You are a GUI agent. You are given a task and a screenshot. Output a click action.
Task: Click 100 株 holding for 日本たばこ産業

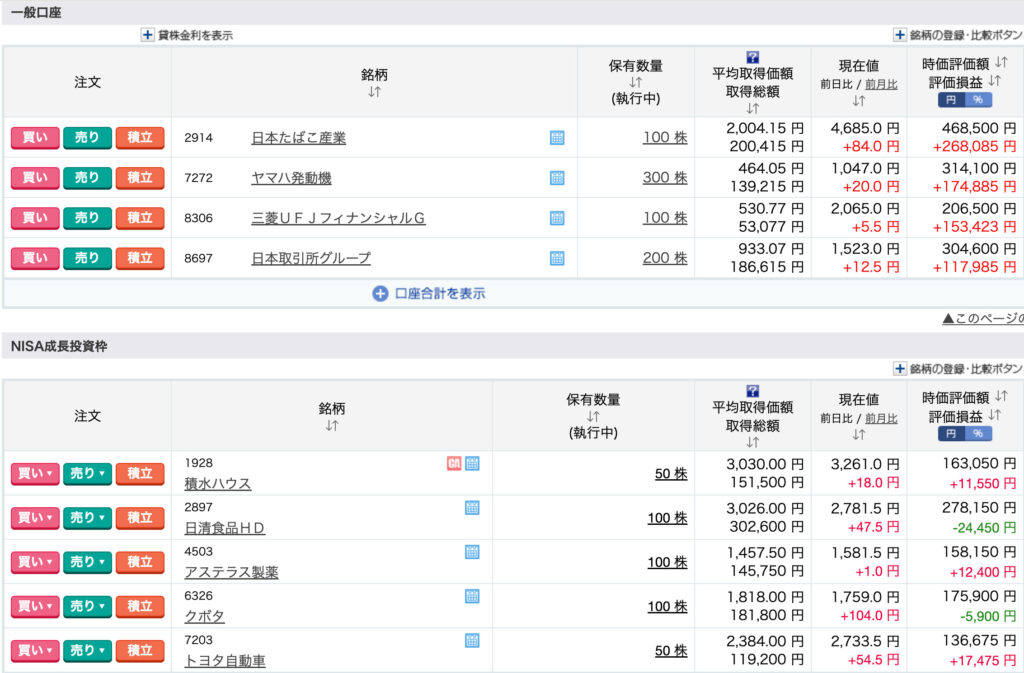665,137
